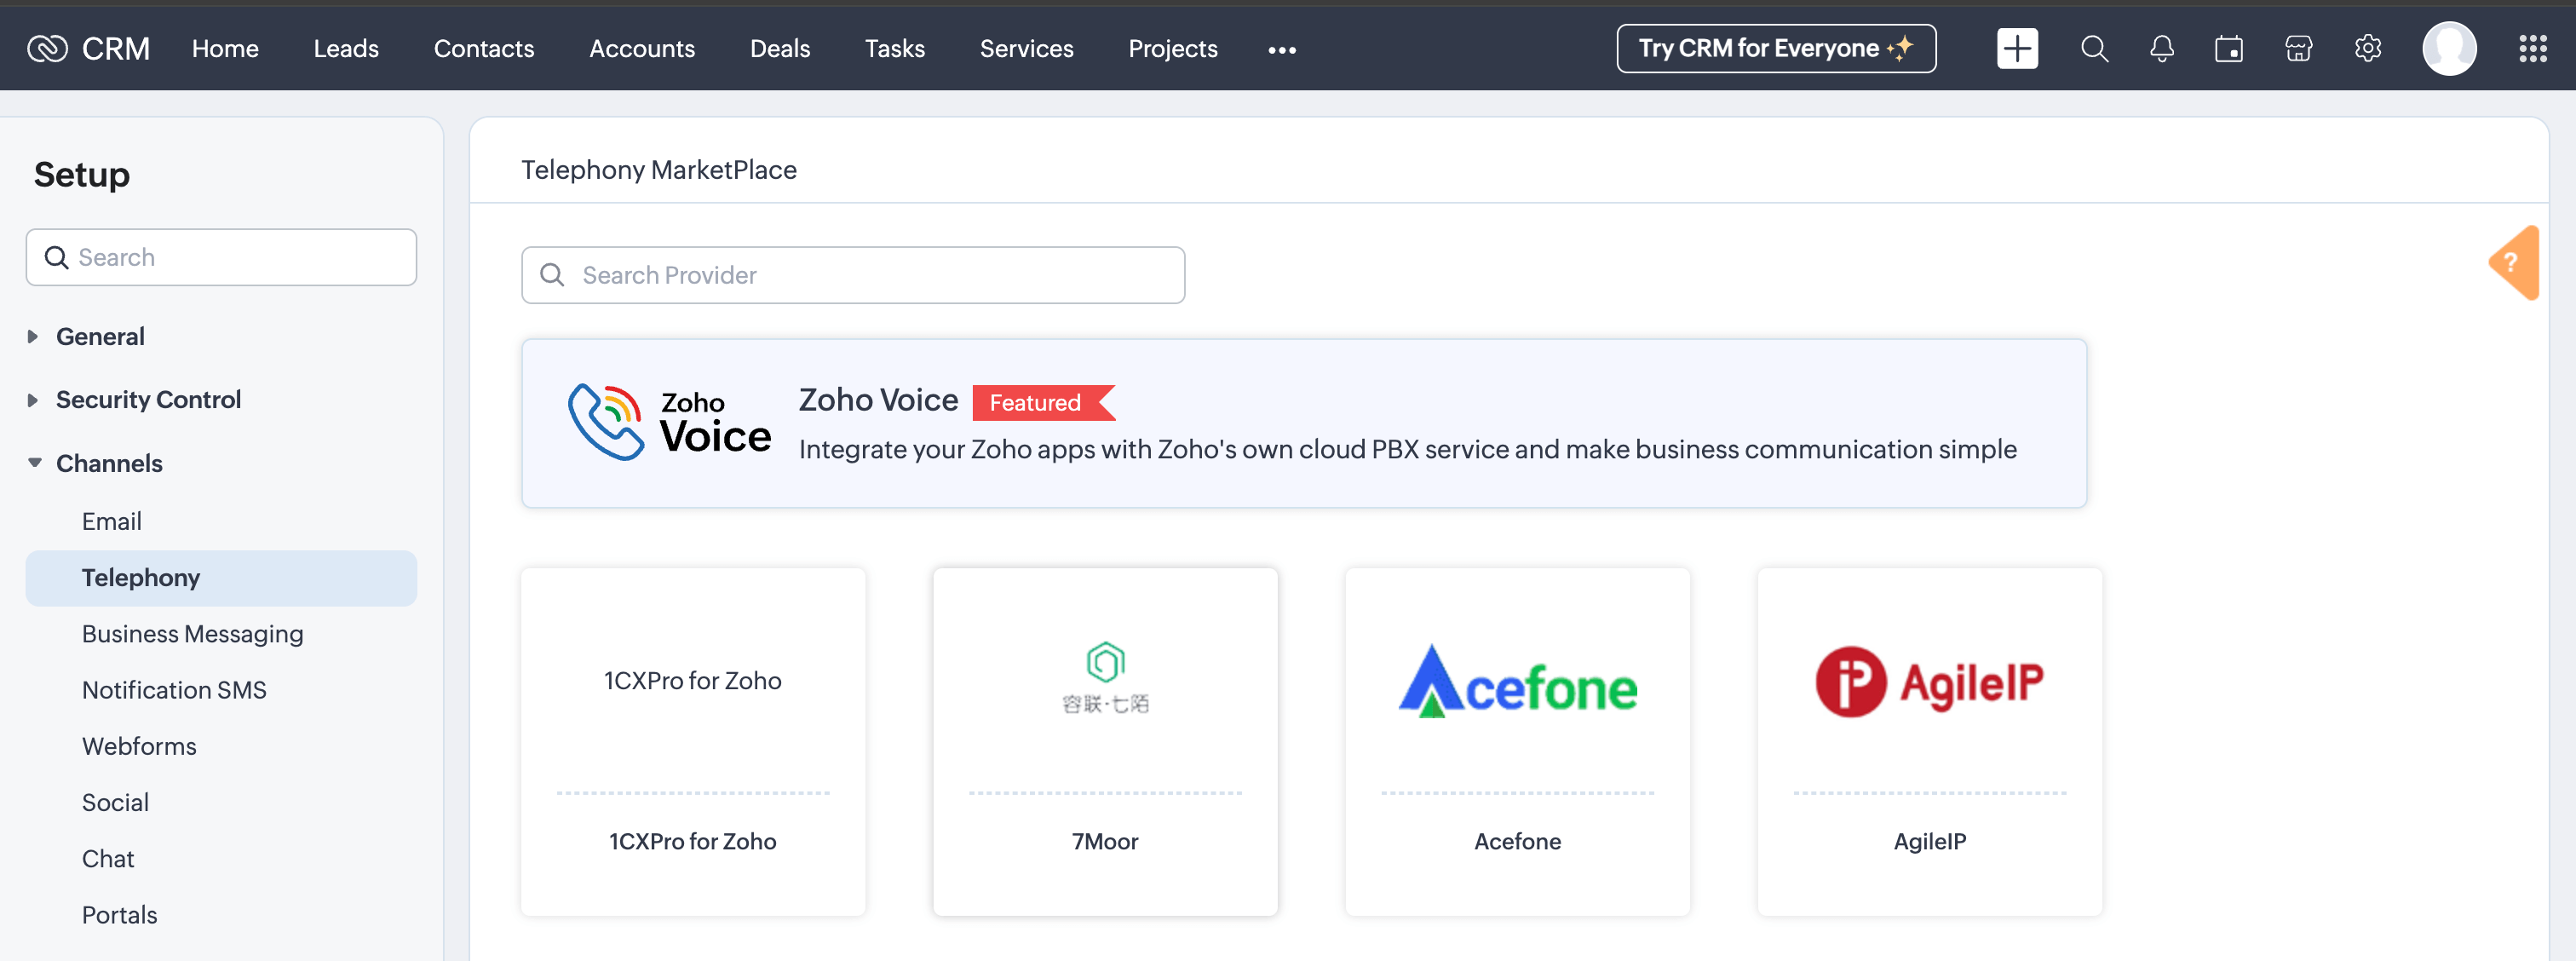Go to the Deals tab
The width and height of the screenshot is (2576, 961).
[x=779, y=48]
